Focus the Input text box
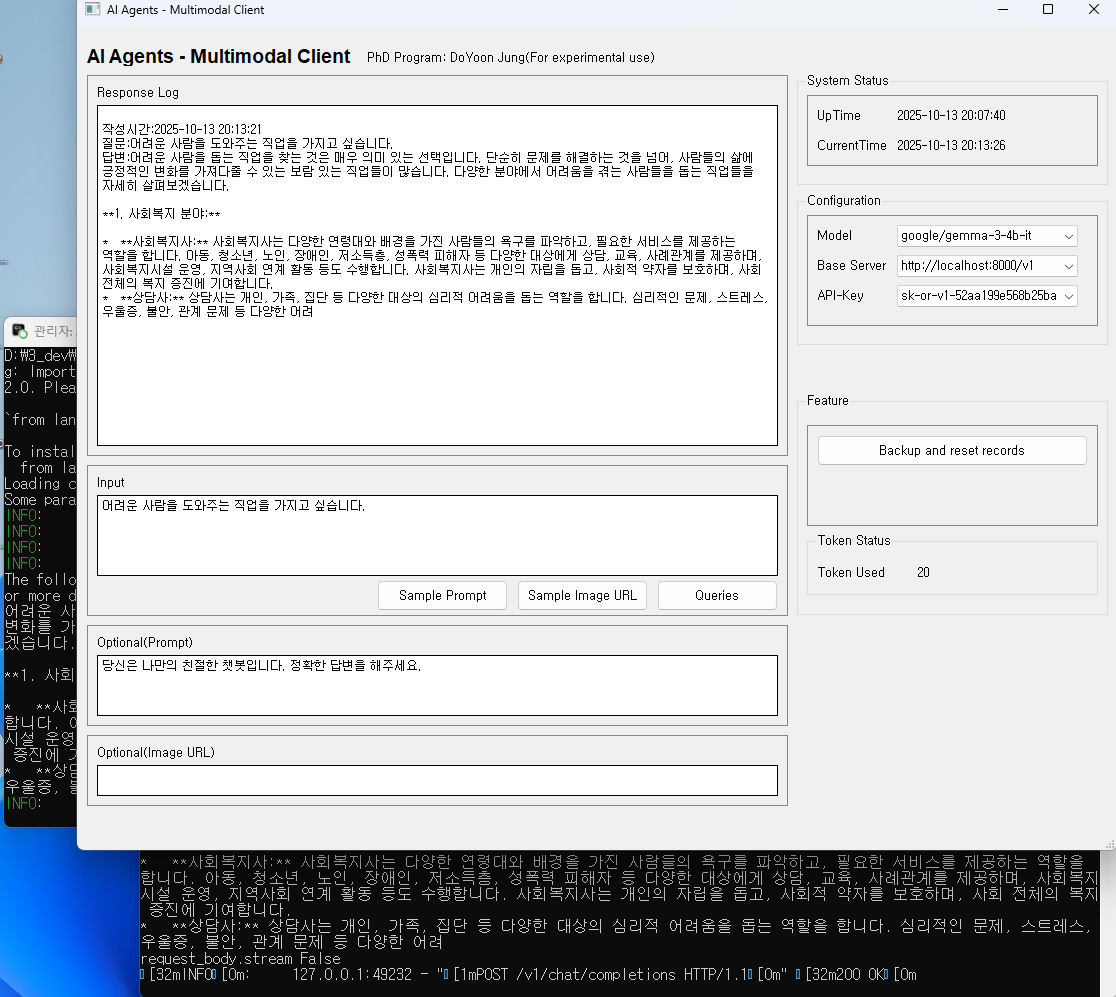The image size is (1116, 997). [436, 536]
